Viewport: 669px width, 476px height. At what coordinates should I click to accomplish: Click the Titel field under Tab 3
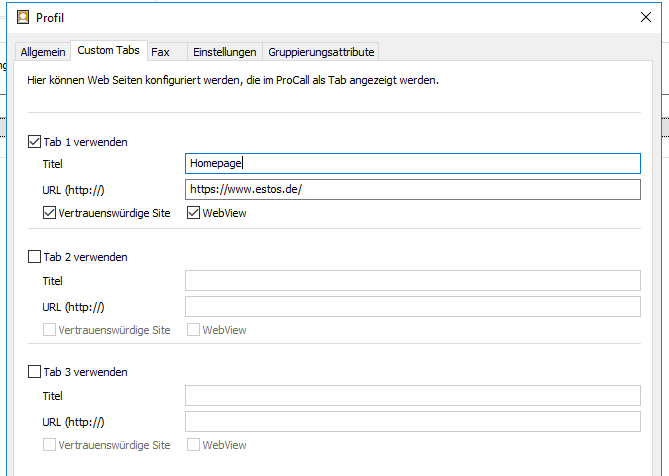click(412, 396)
